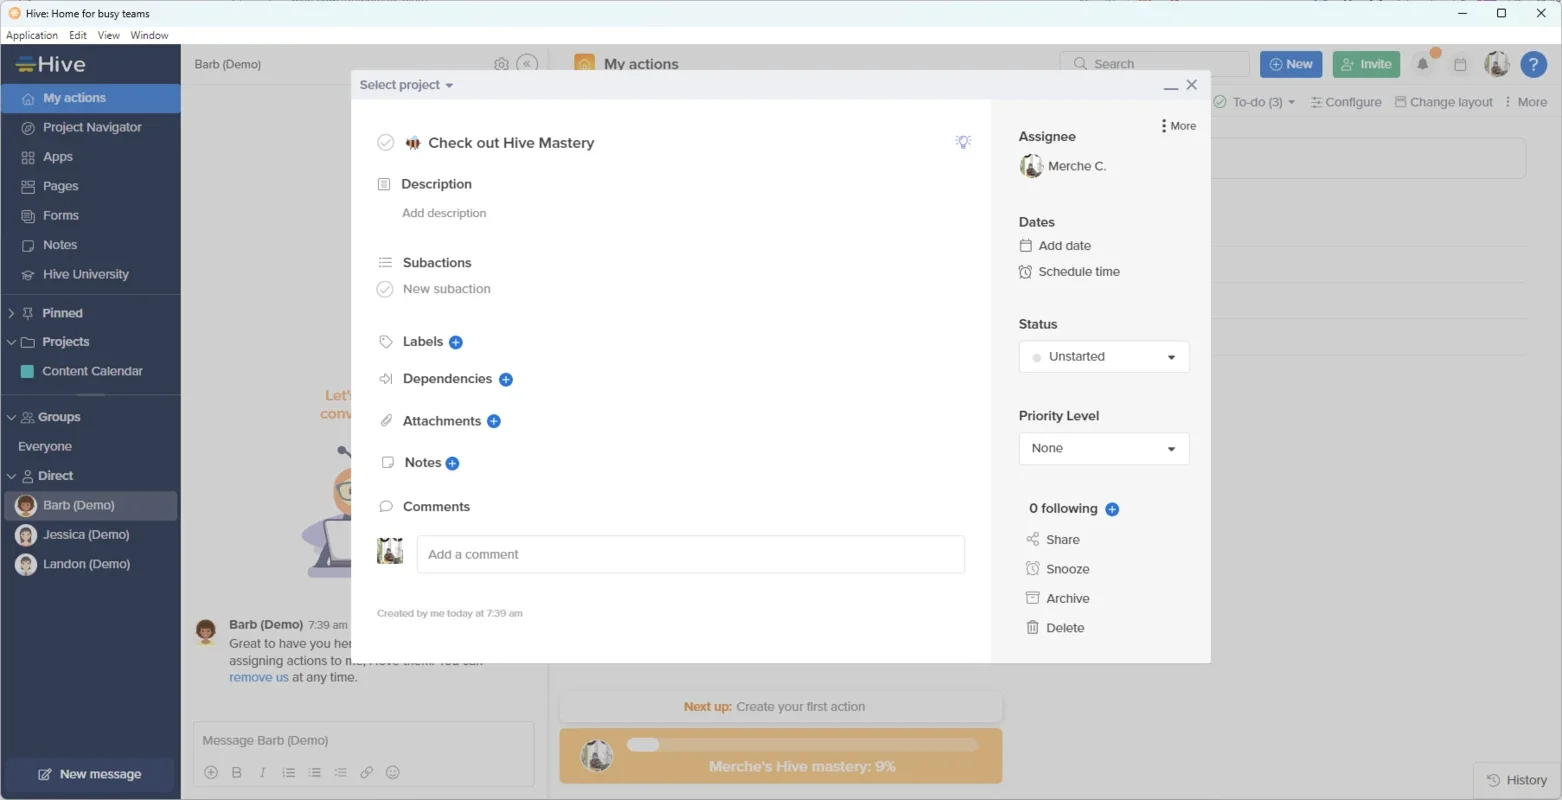Open More options in action card
Screen dimensions: 1562x800
coord(1178,126)
